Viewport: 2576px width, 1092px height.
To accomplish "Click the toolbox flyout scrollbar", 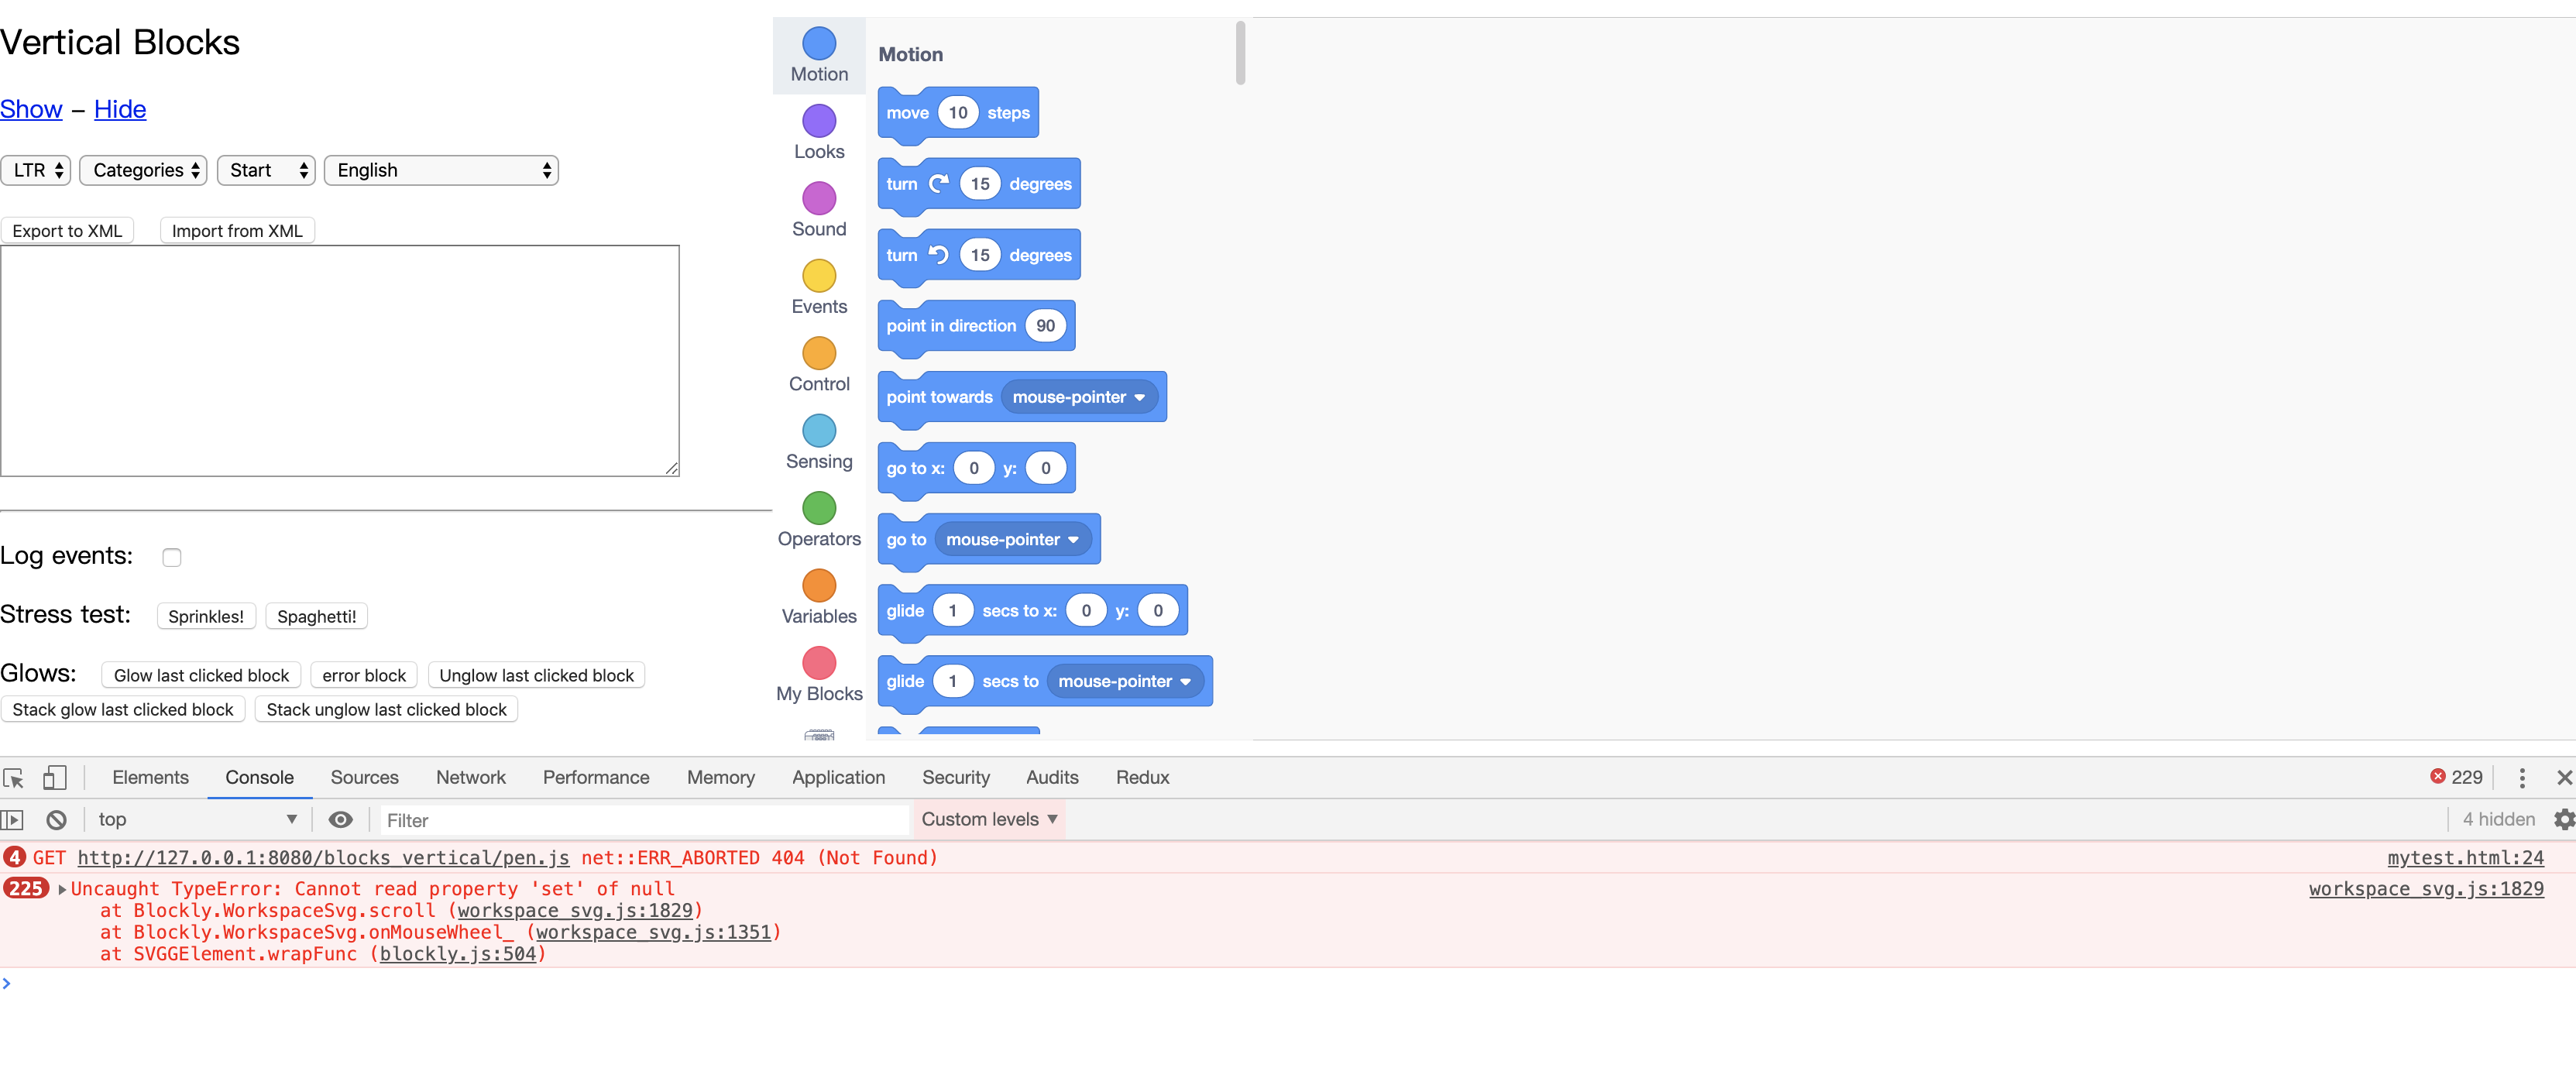I will click(1240, 53).
